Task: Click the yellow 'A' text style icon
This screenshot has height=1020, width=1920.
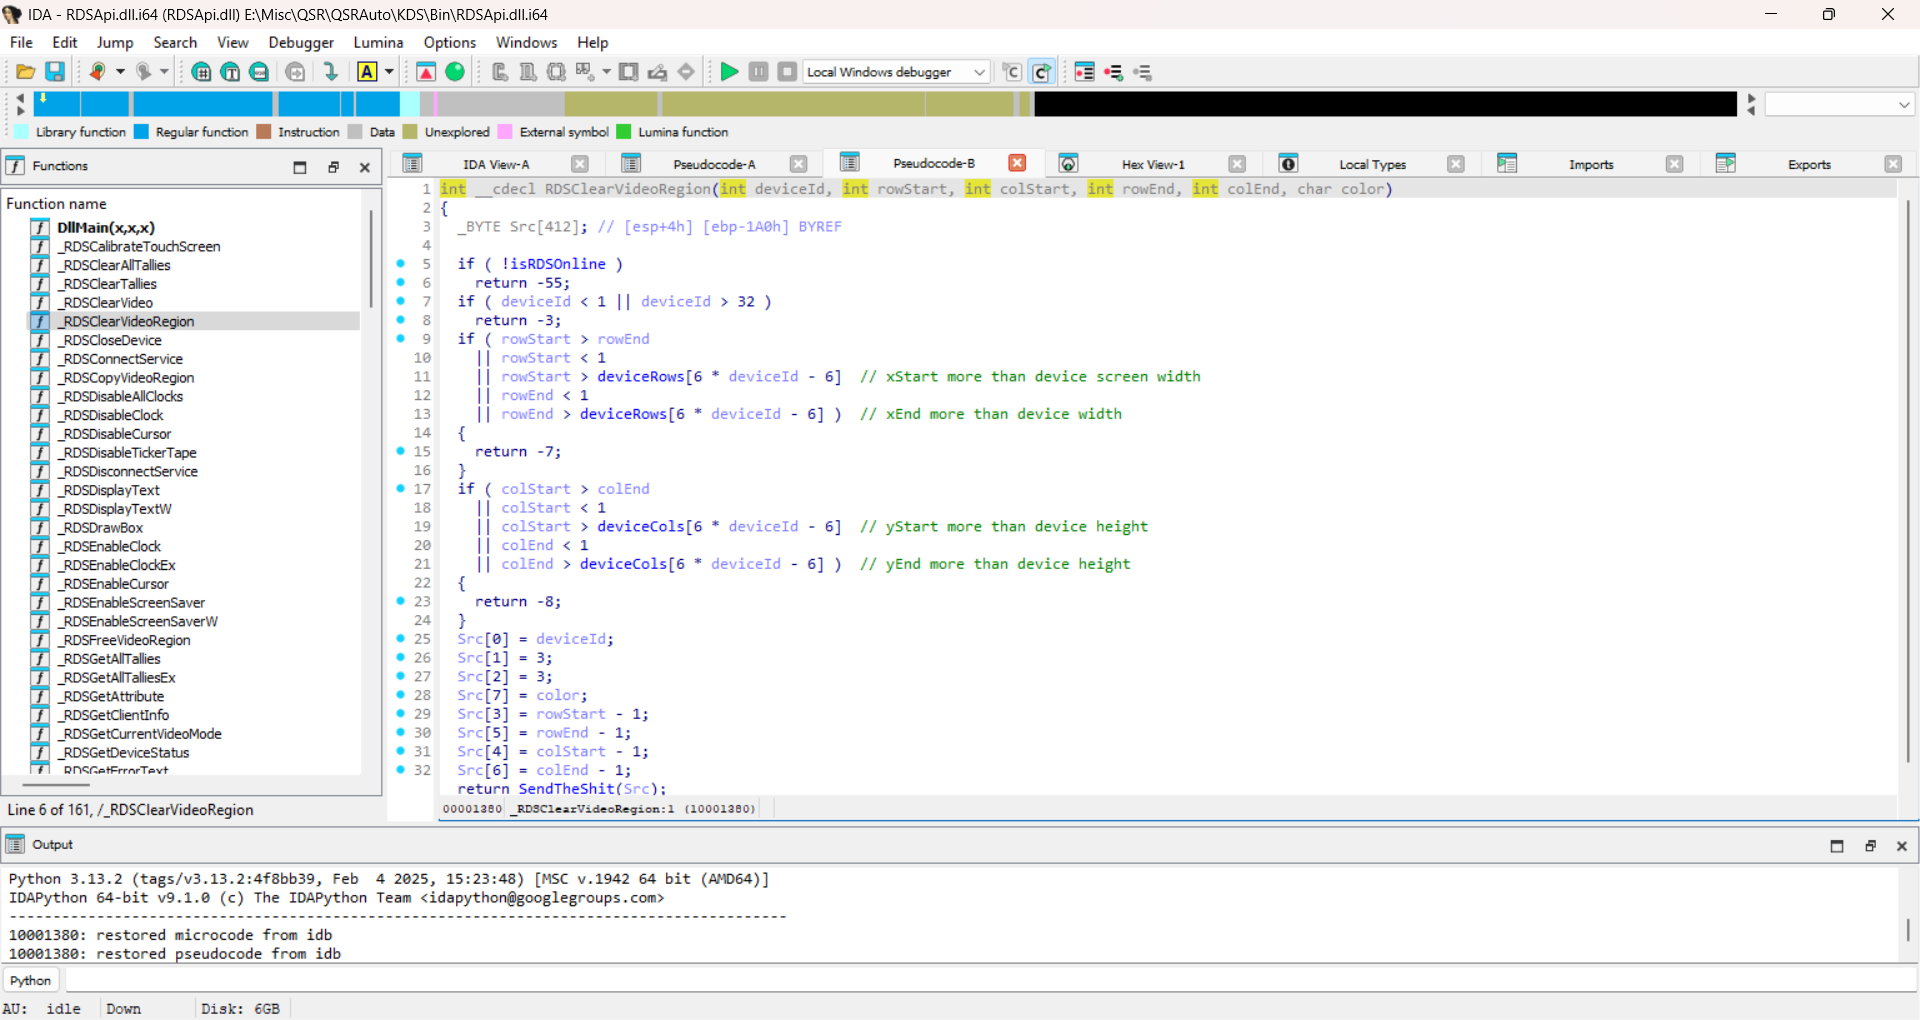Action: click(x=367, y=72)
